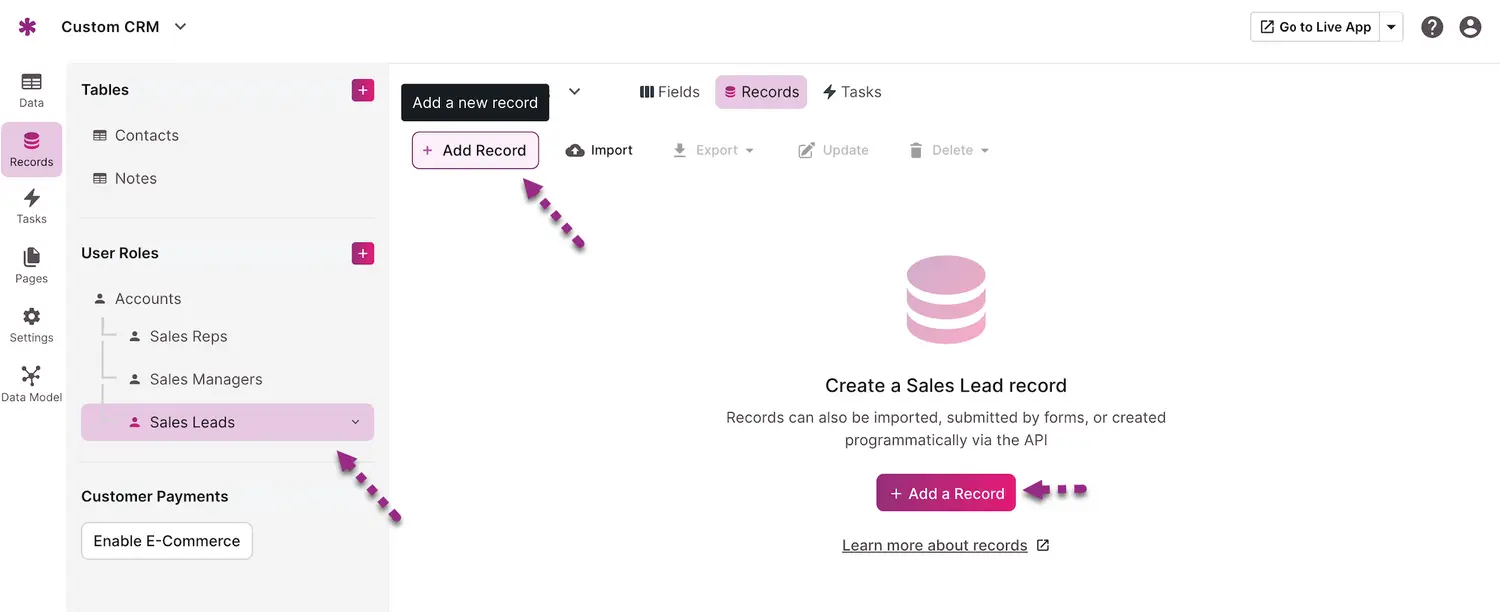Open the user account profile icon
The width and height of the screenshot is (1500, 612).
coord(1470,27)
